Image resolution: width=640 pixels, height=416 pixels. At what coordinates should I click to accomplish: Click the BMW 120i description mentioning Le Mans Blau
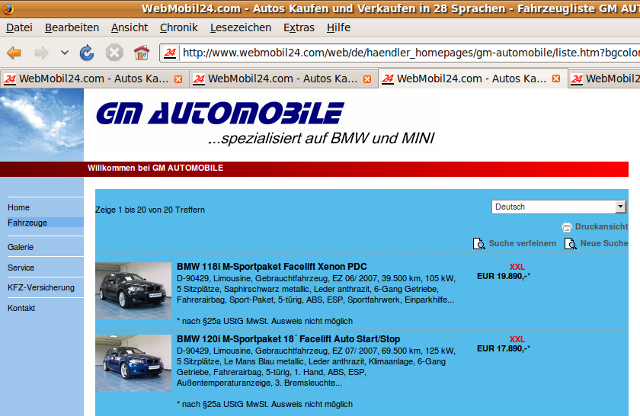click(x=316, y=367)
